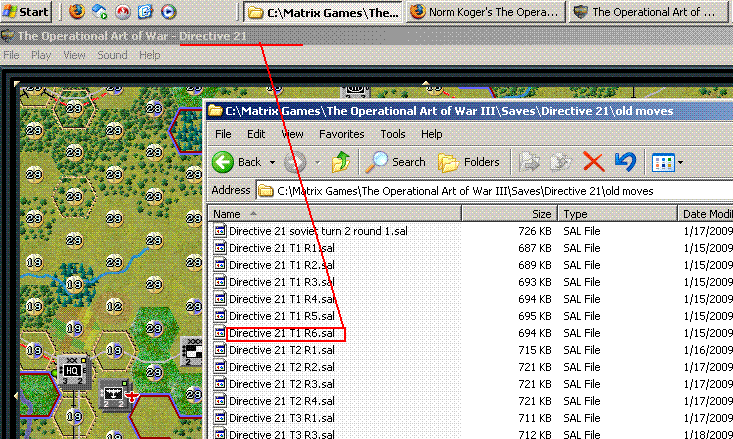Image resolution: width=733 pixels, height=439 pixels.
Task: Click the green Back arrow icon
Action: pos(223,162)
